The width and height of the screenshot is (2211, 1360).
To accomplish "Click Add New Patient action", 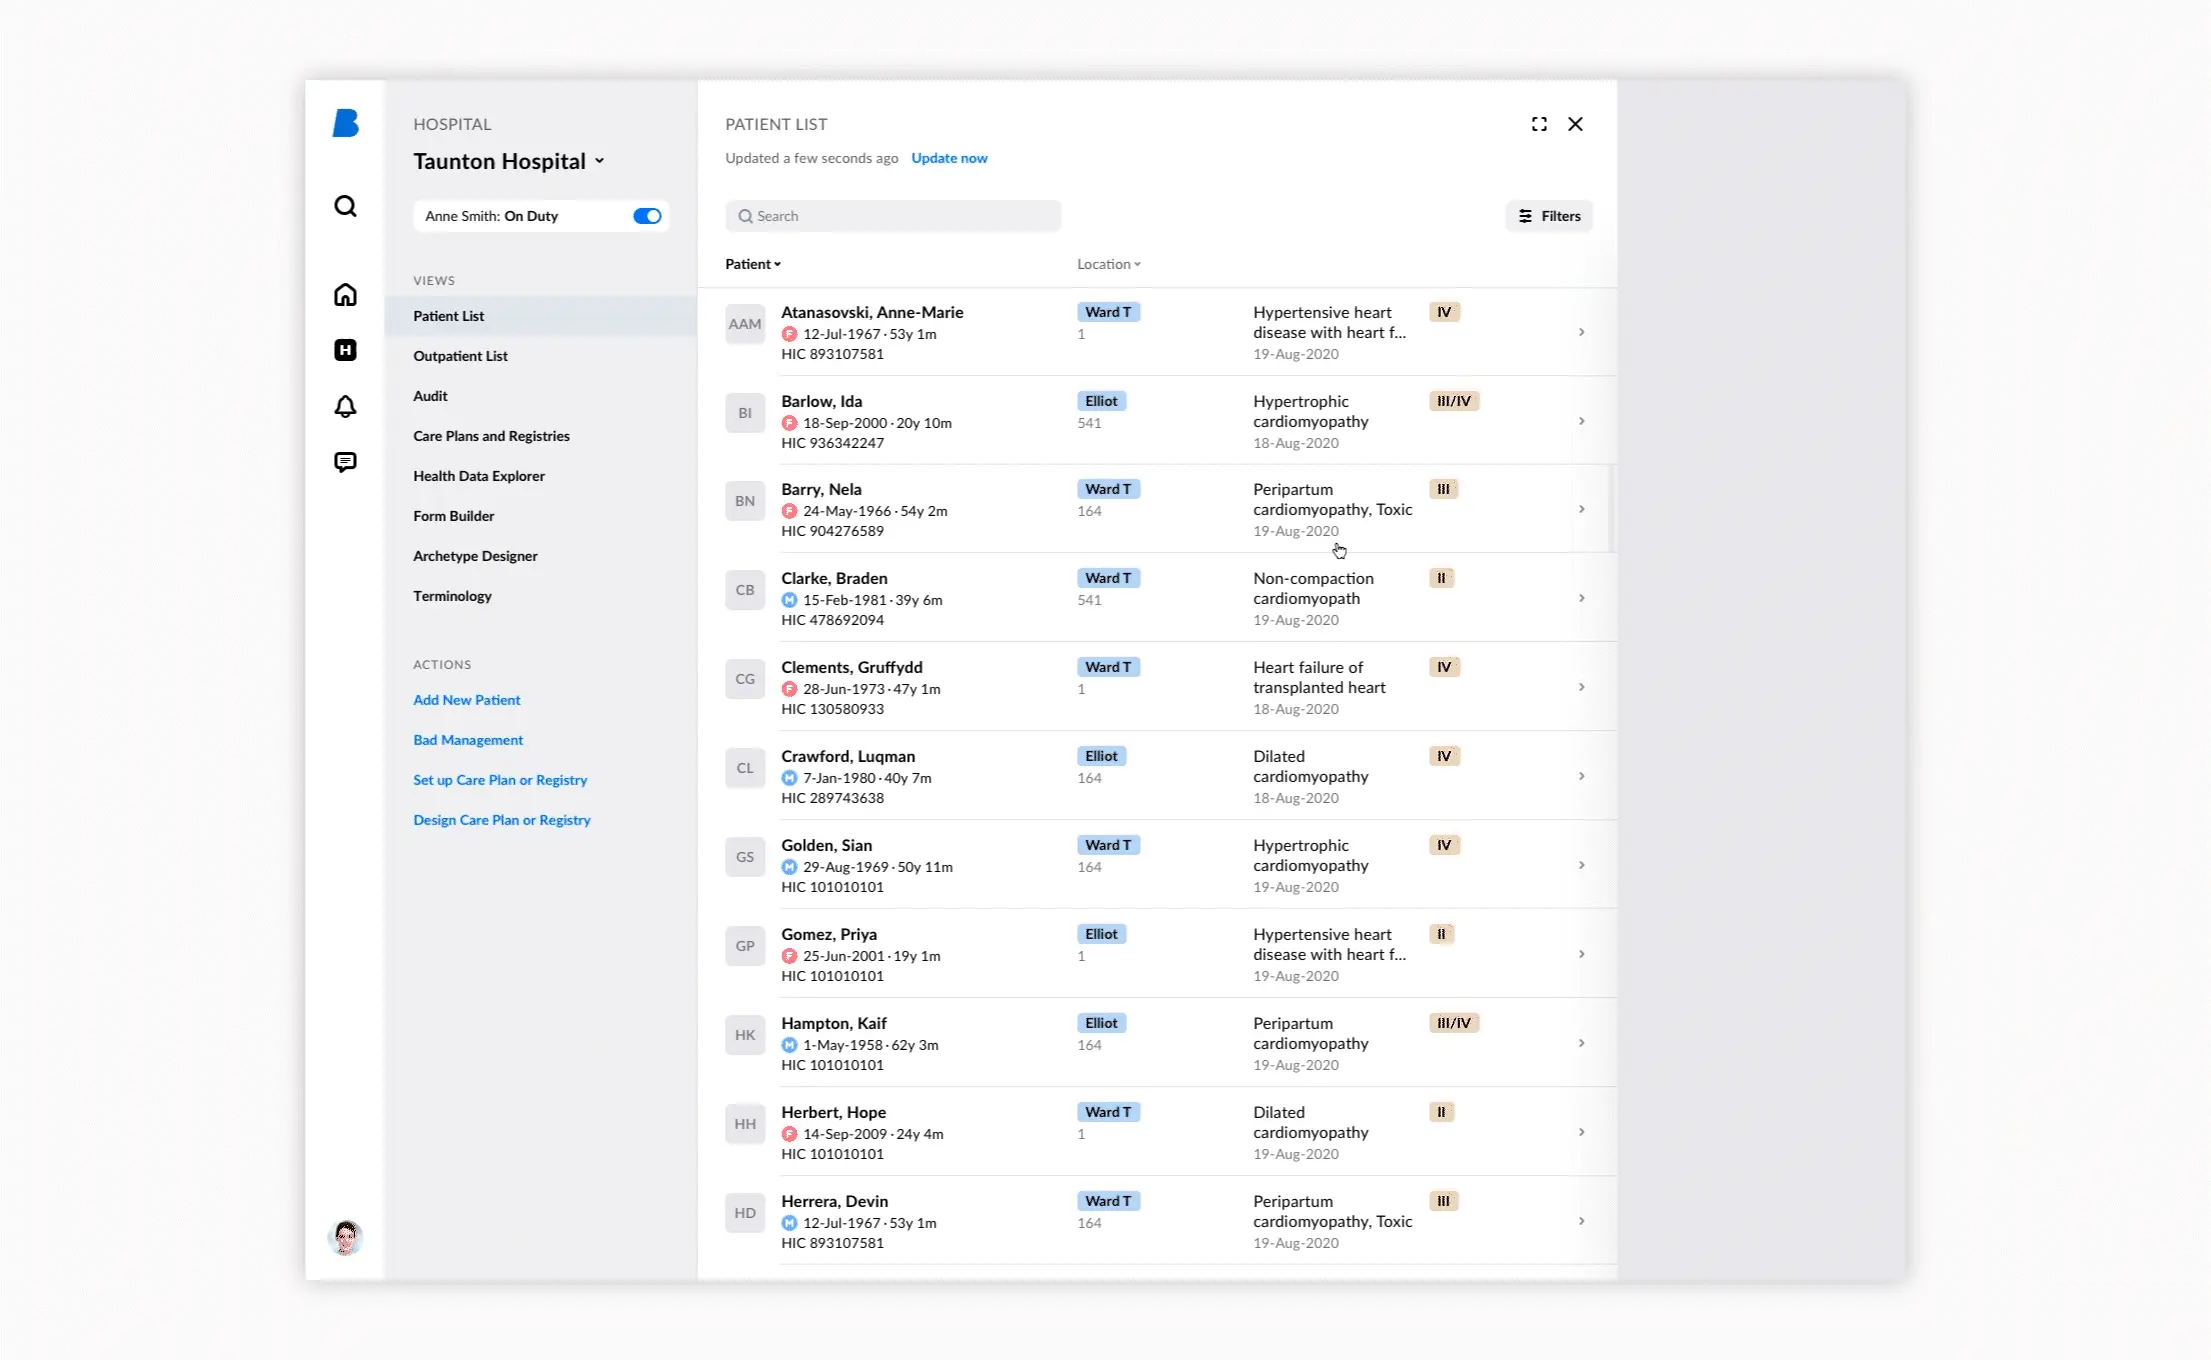I will [466, 700].
